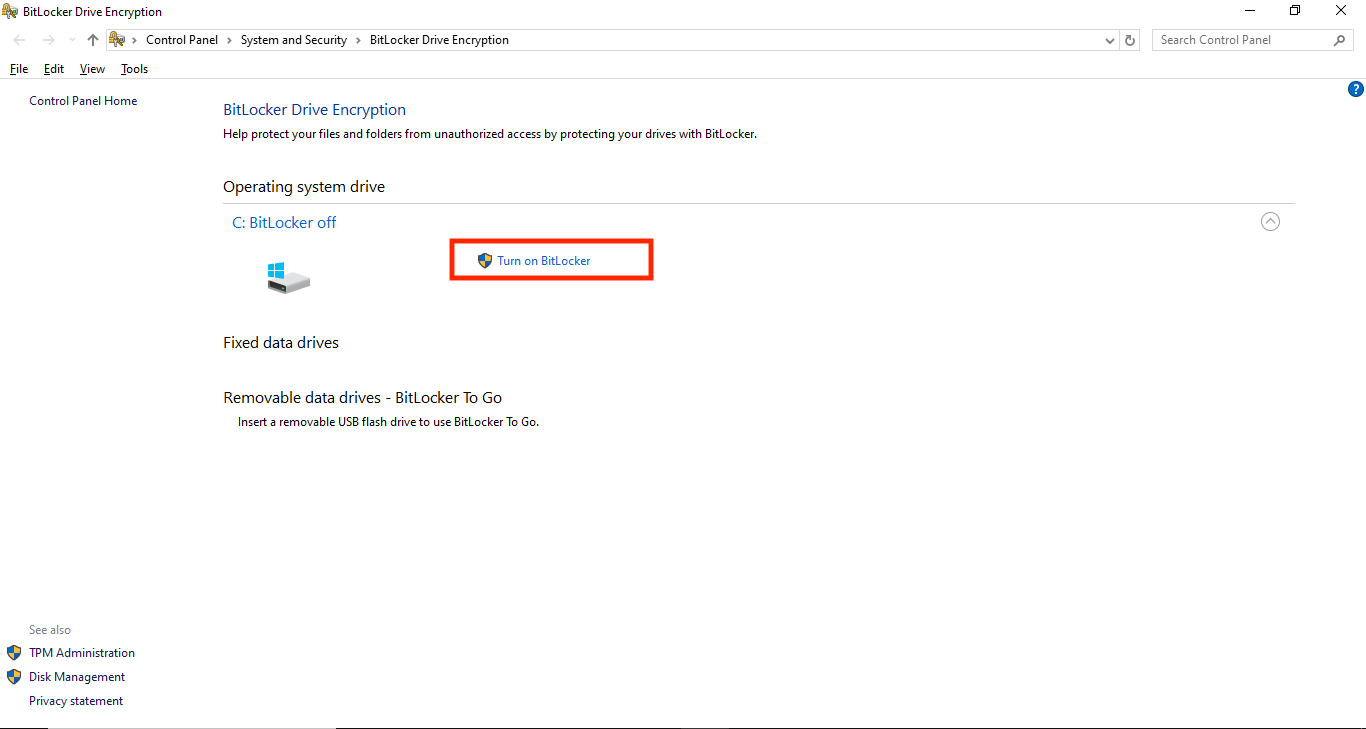Close the BitLocker Drive Encryption window
This screenshot has width=1366, height=729.
coord(1341,11)
